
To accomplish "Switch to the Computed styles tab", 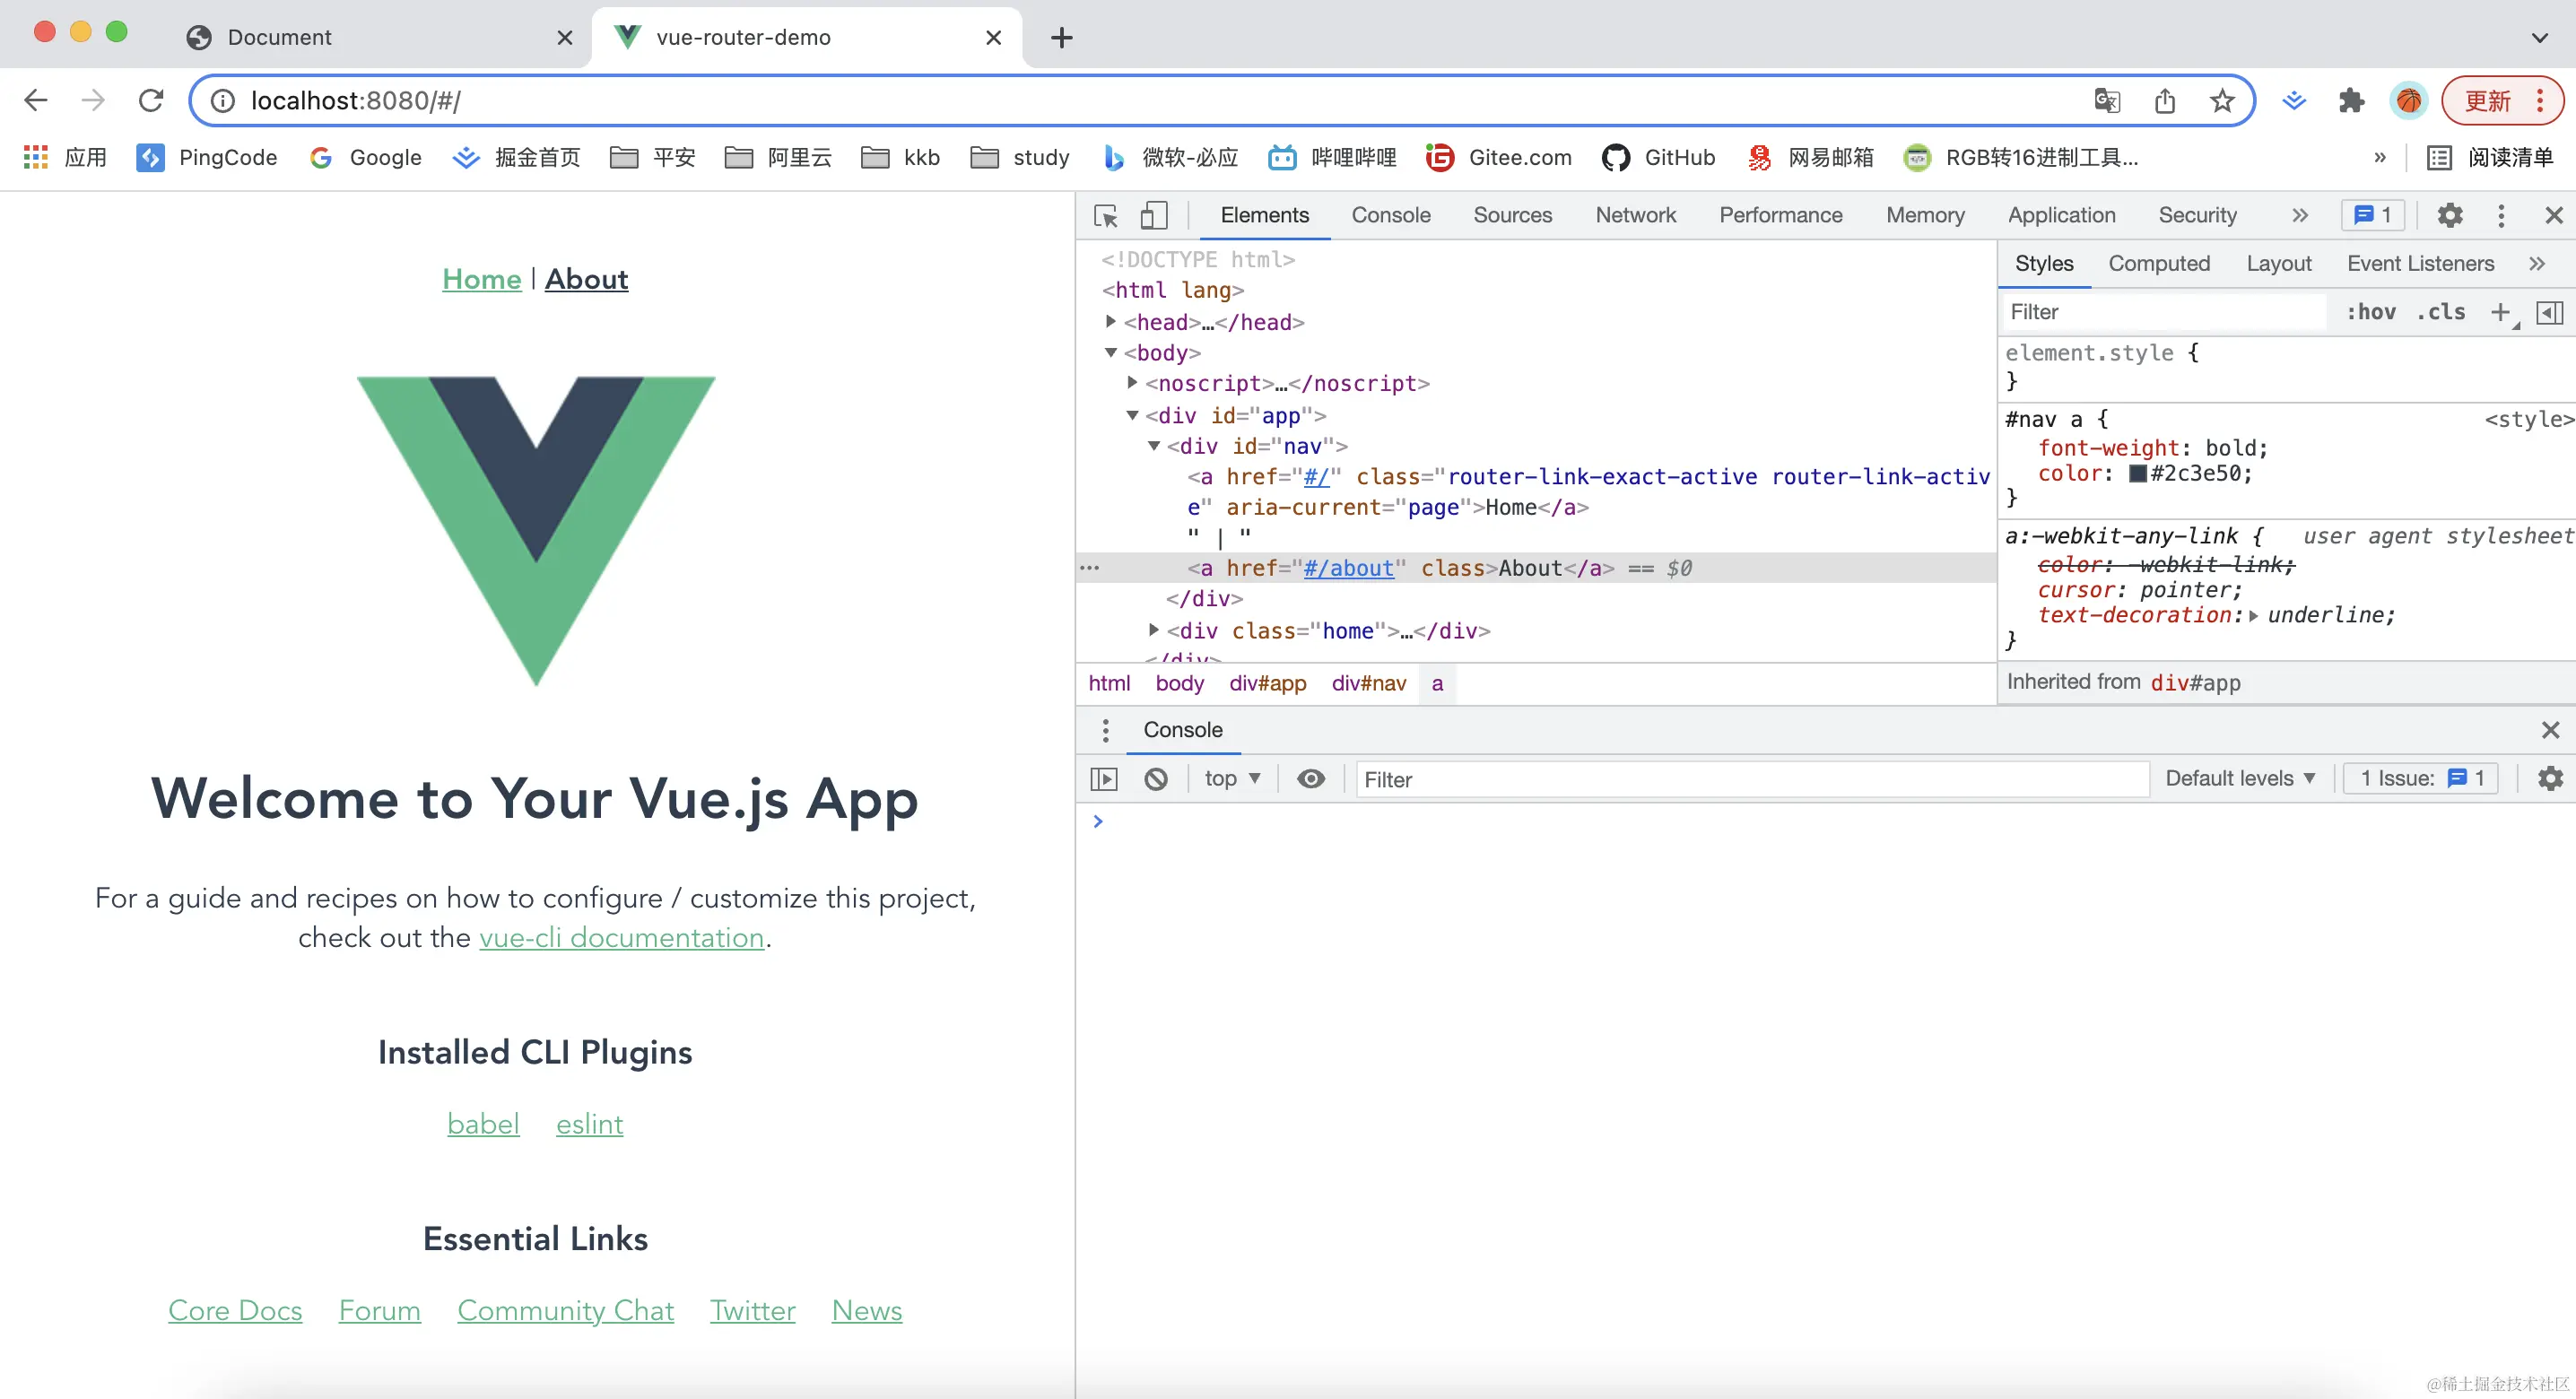I will tap(2159, 263).
